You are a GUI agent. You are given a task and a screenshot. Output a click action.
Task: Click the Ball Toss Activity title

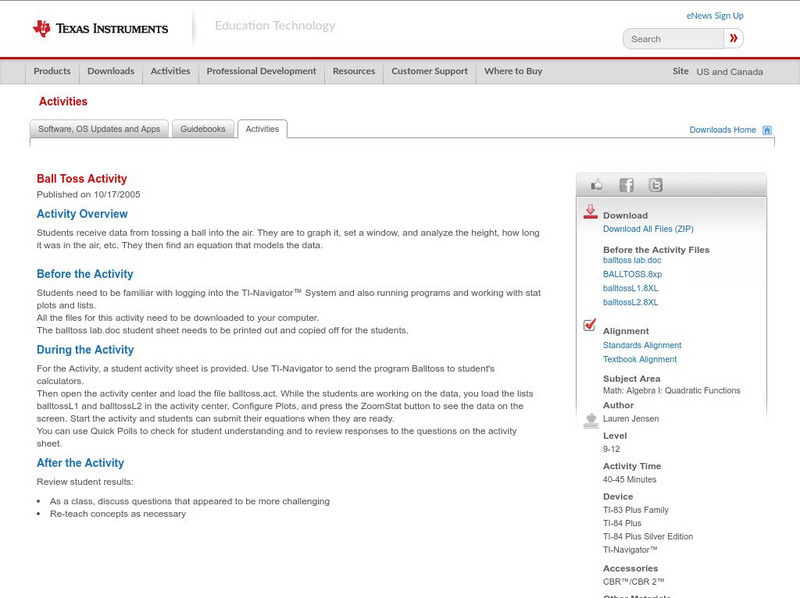tap(82, 179)
